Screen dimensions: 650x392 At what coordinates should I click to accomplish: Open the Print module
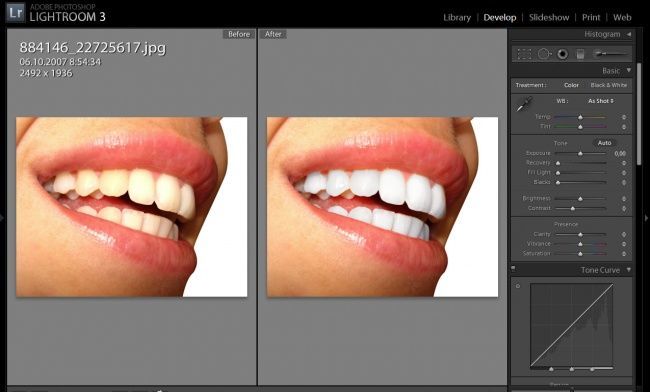[x=591, y=18]
